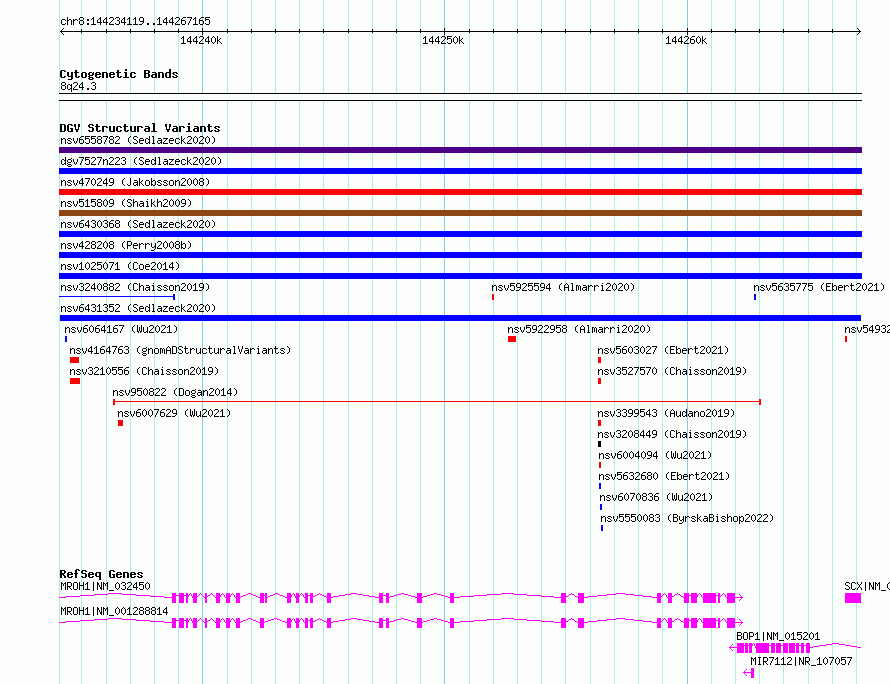Select the MROH1 NM_001288814 transcript exon structure
This screenshot has width=890, height=684.
pos(401,623)
